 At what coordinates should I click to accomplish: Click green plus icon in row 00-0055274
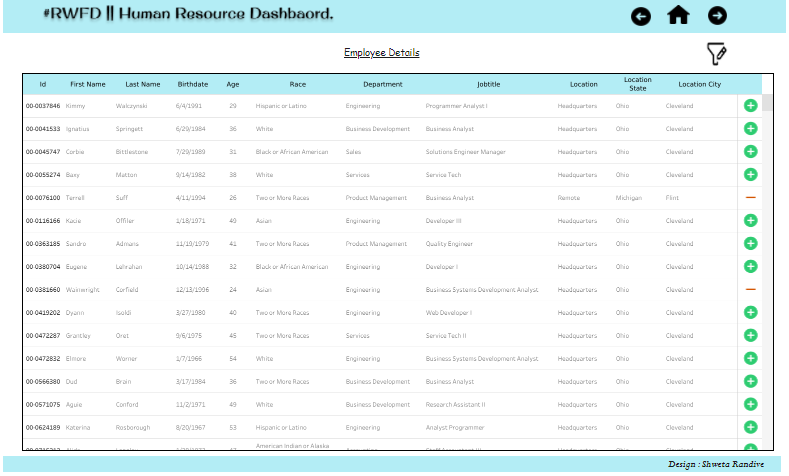click(750, 175)
